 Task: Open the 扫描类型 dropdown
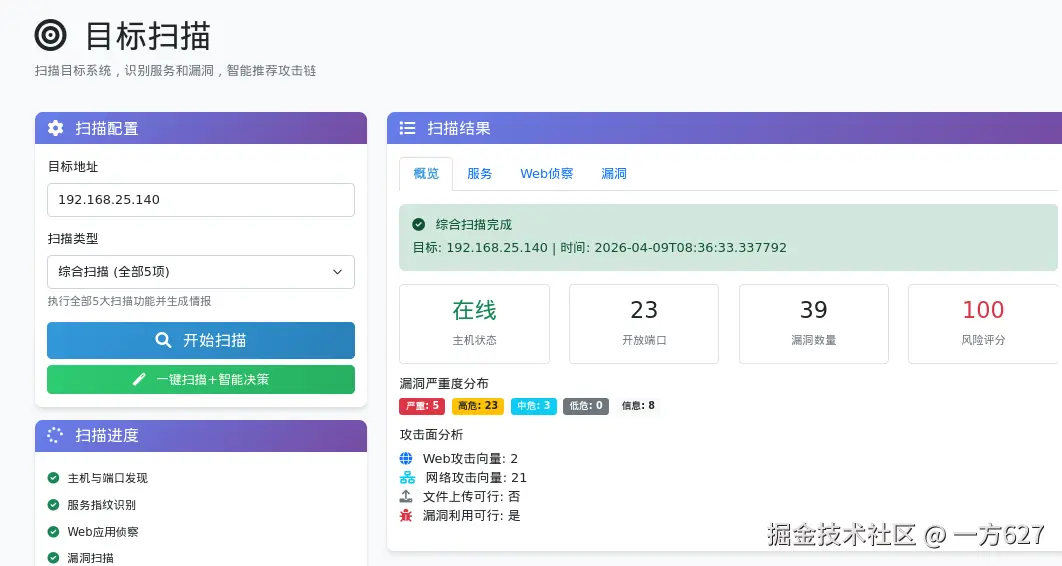(200, 271)
